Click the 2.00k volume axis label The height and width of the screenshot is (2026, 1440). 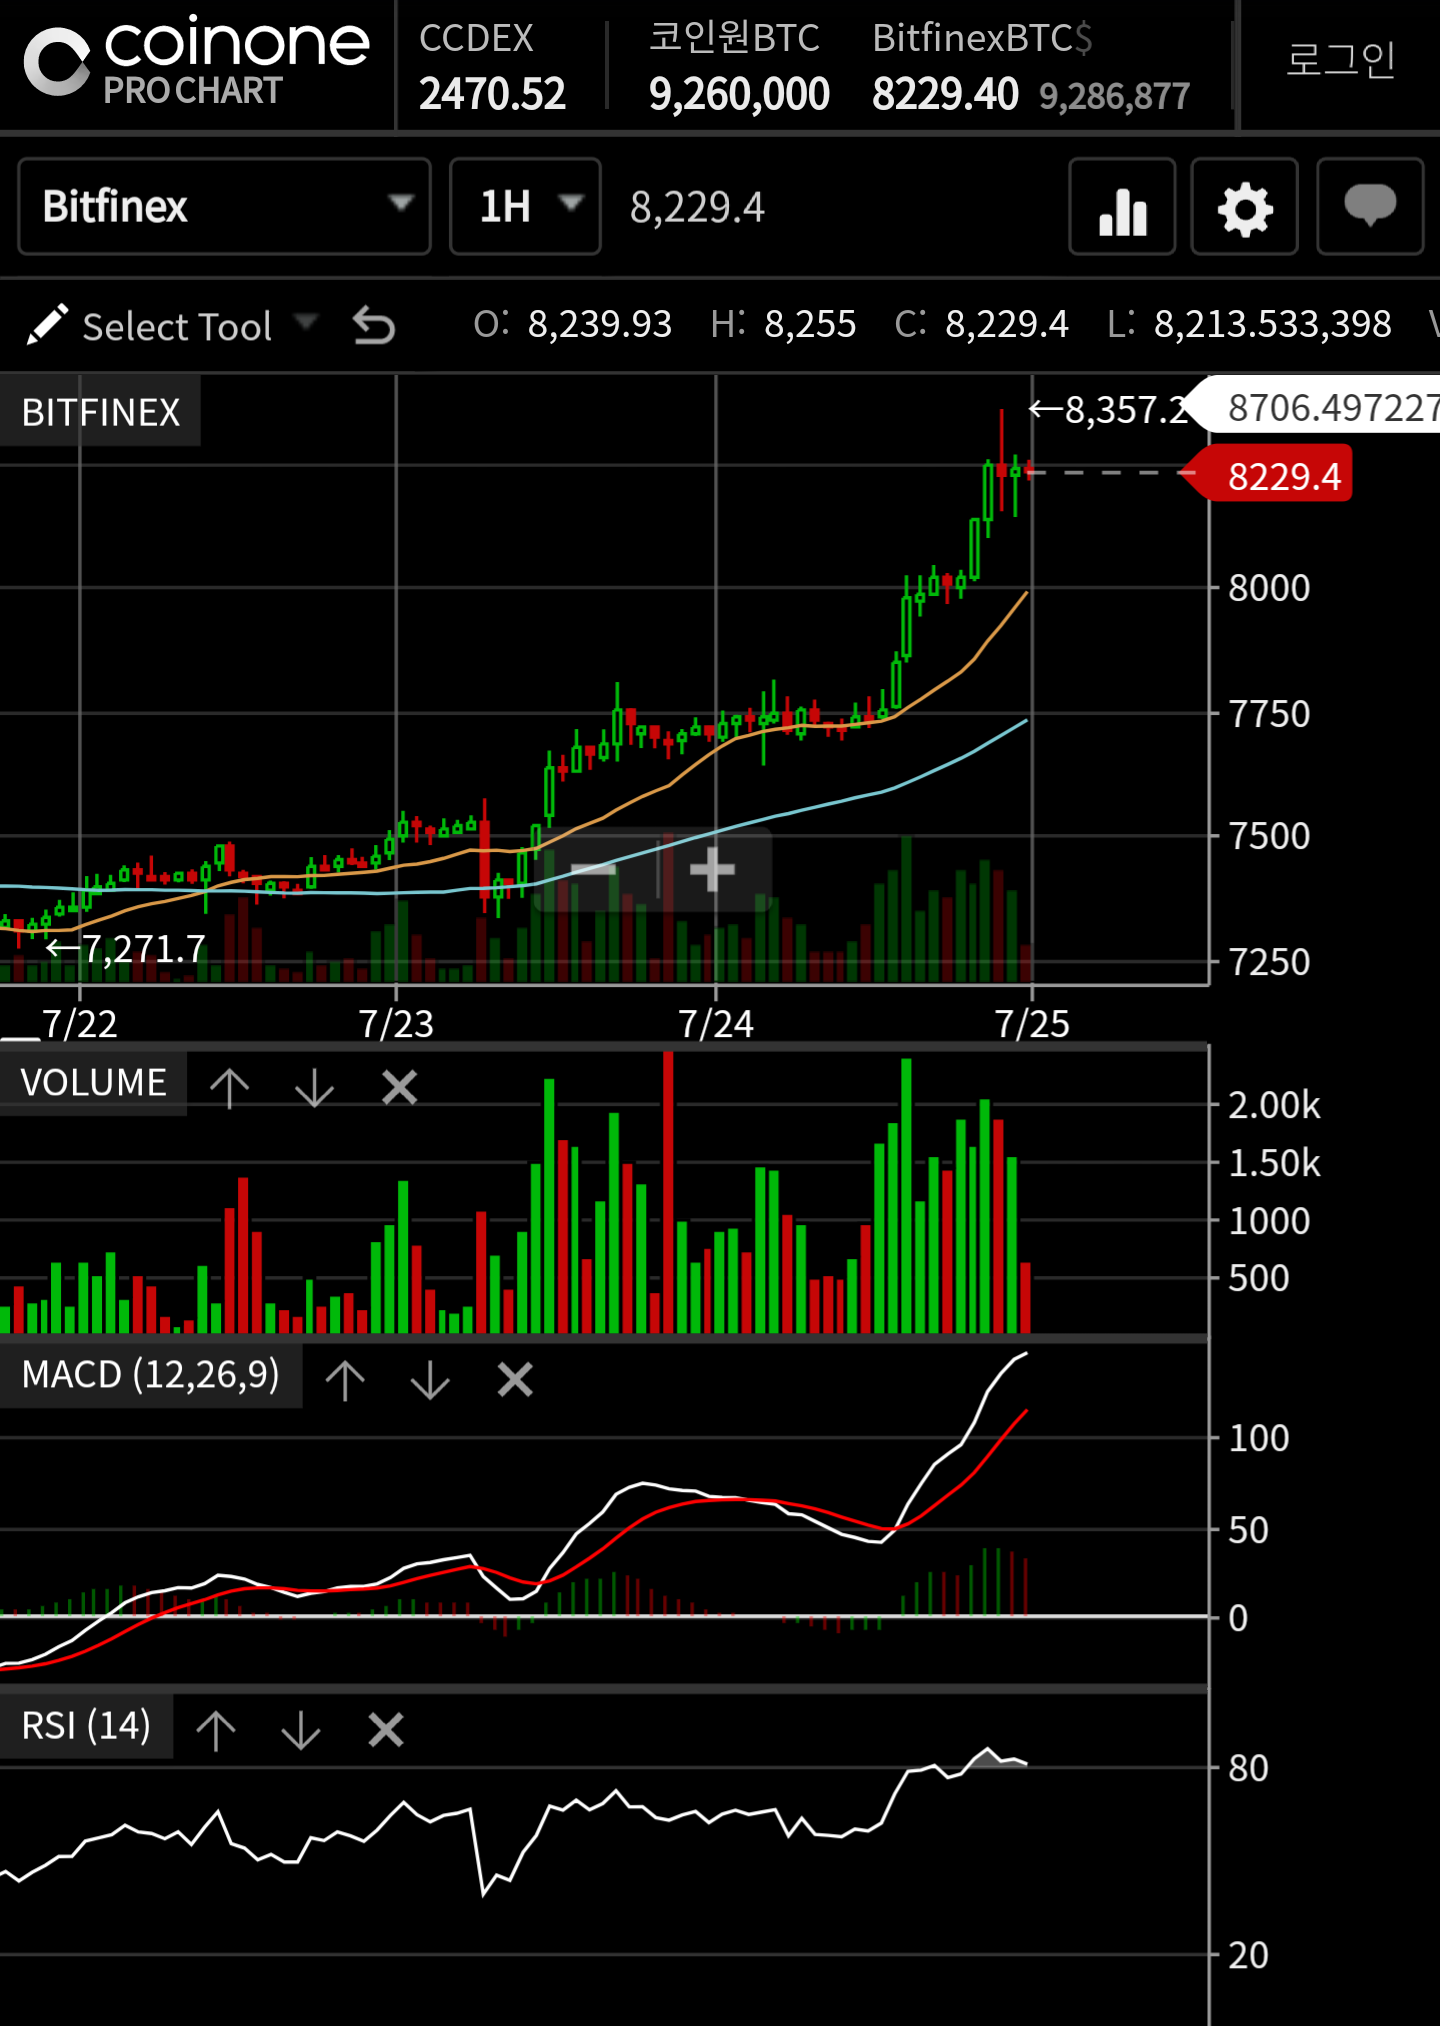(1274, 1105)
